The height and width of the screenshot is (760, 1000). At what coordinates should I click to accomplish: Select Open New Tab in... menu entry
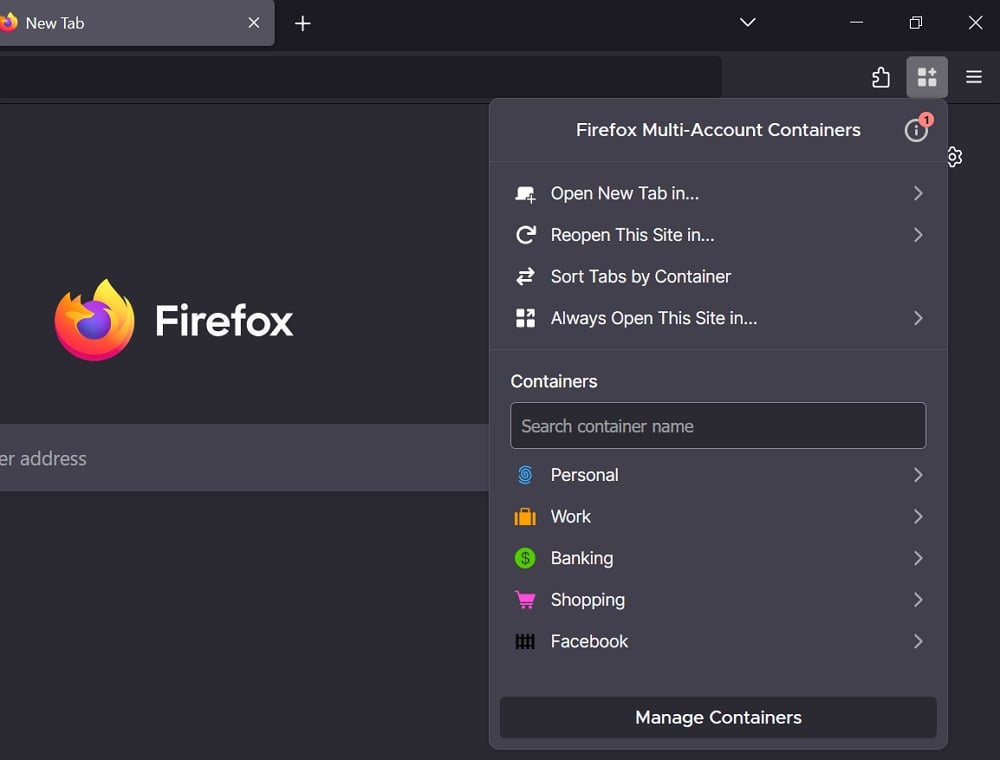point(718,194)
